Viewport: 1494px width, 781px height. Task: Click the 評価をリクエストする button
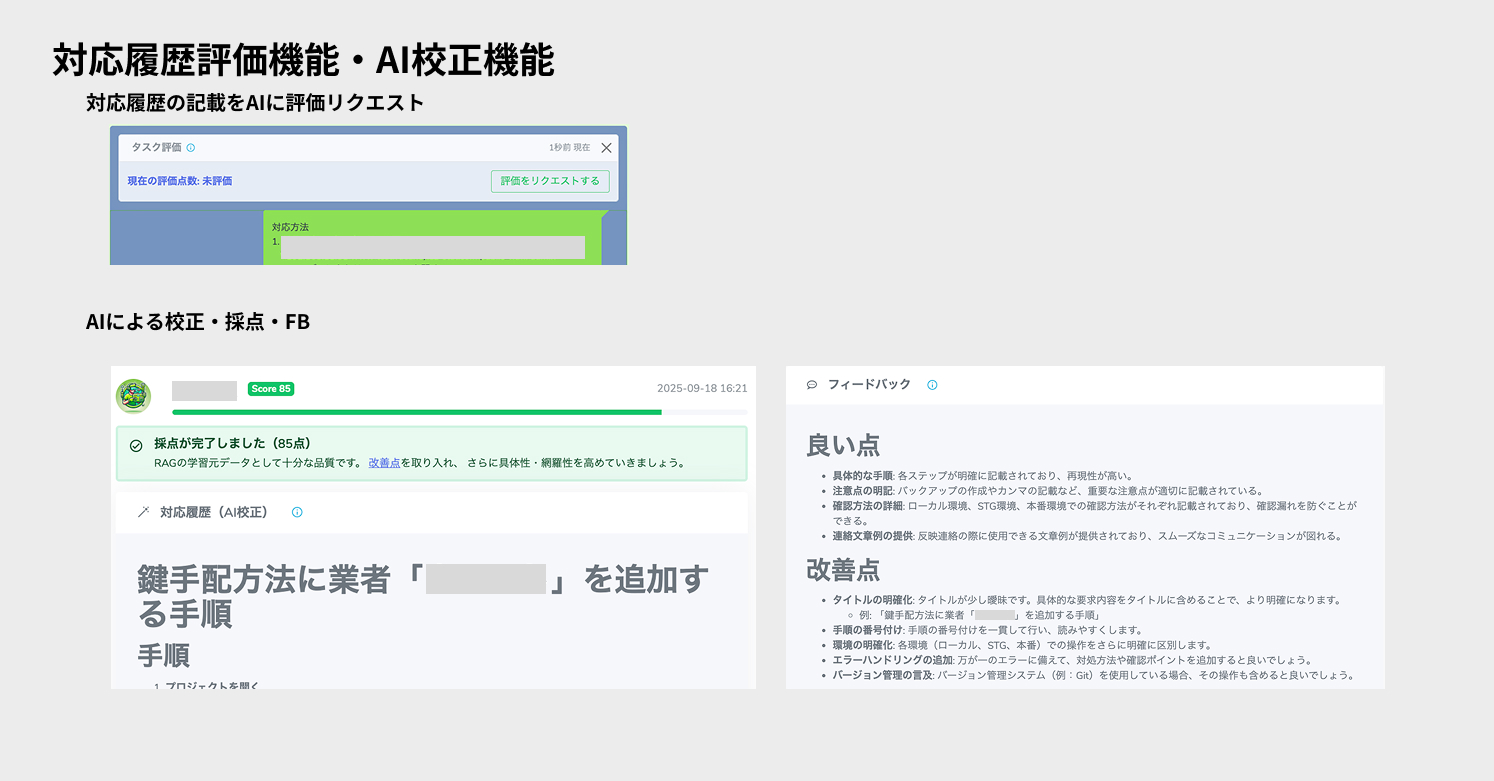(550, 181)
